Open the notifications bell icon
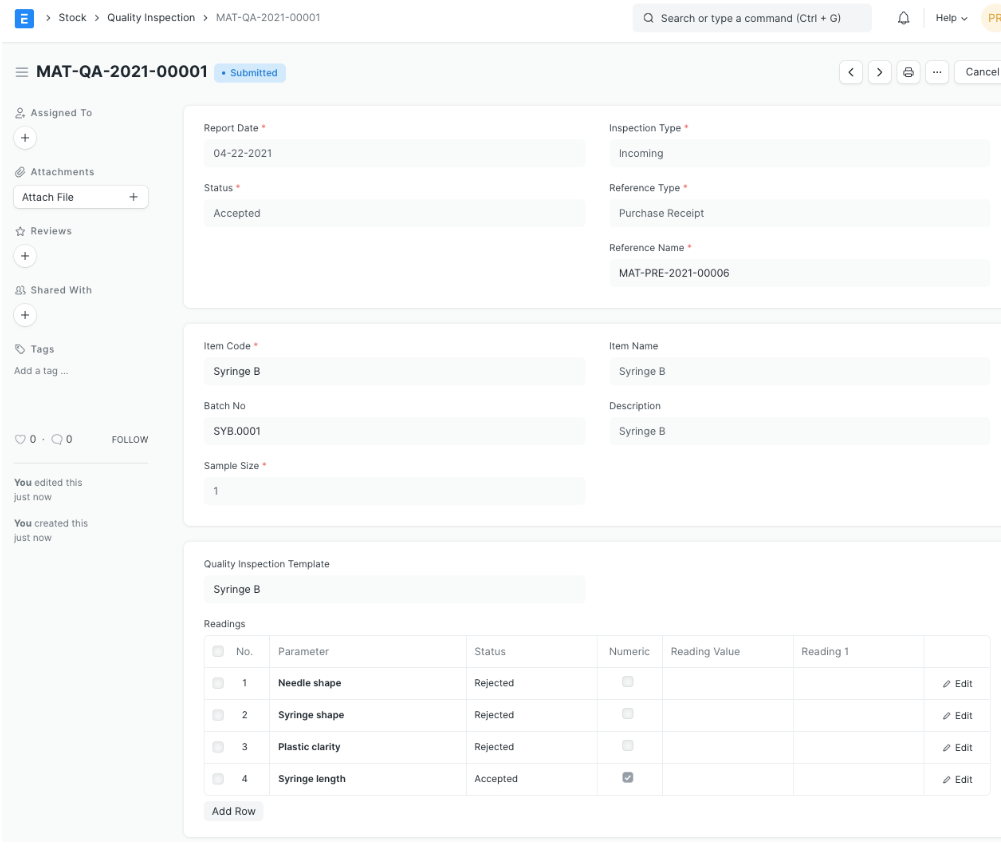The image size is (1001, 854). click(904, 18)
